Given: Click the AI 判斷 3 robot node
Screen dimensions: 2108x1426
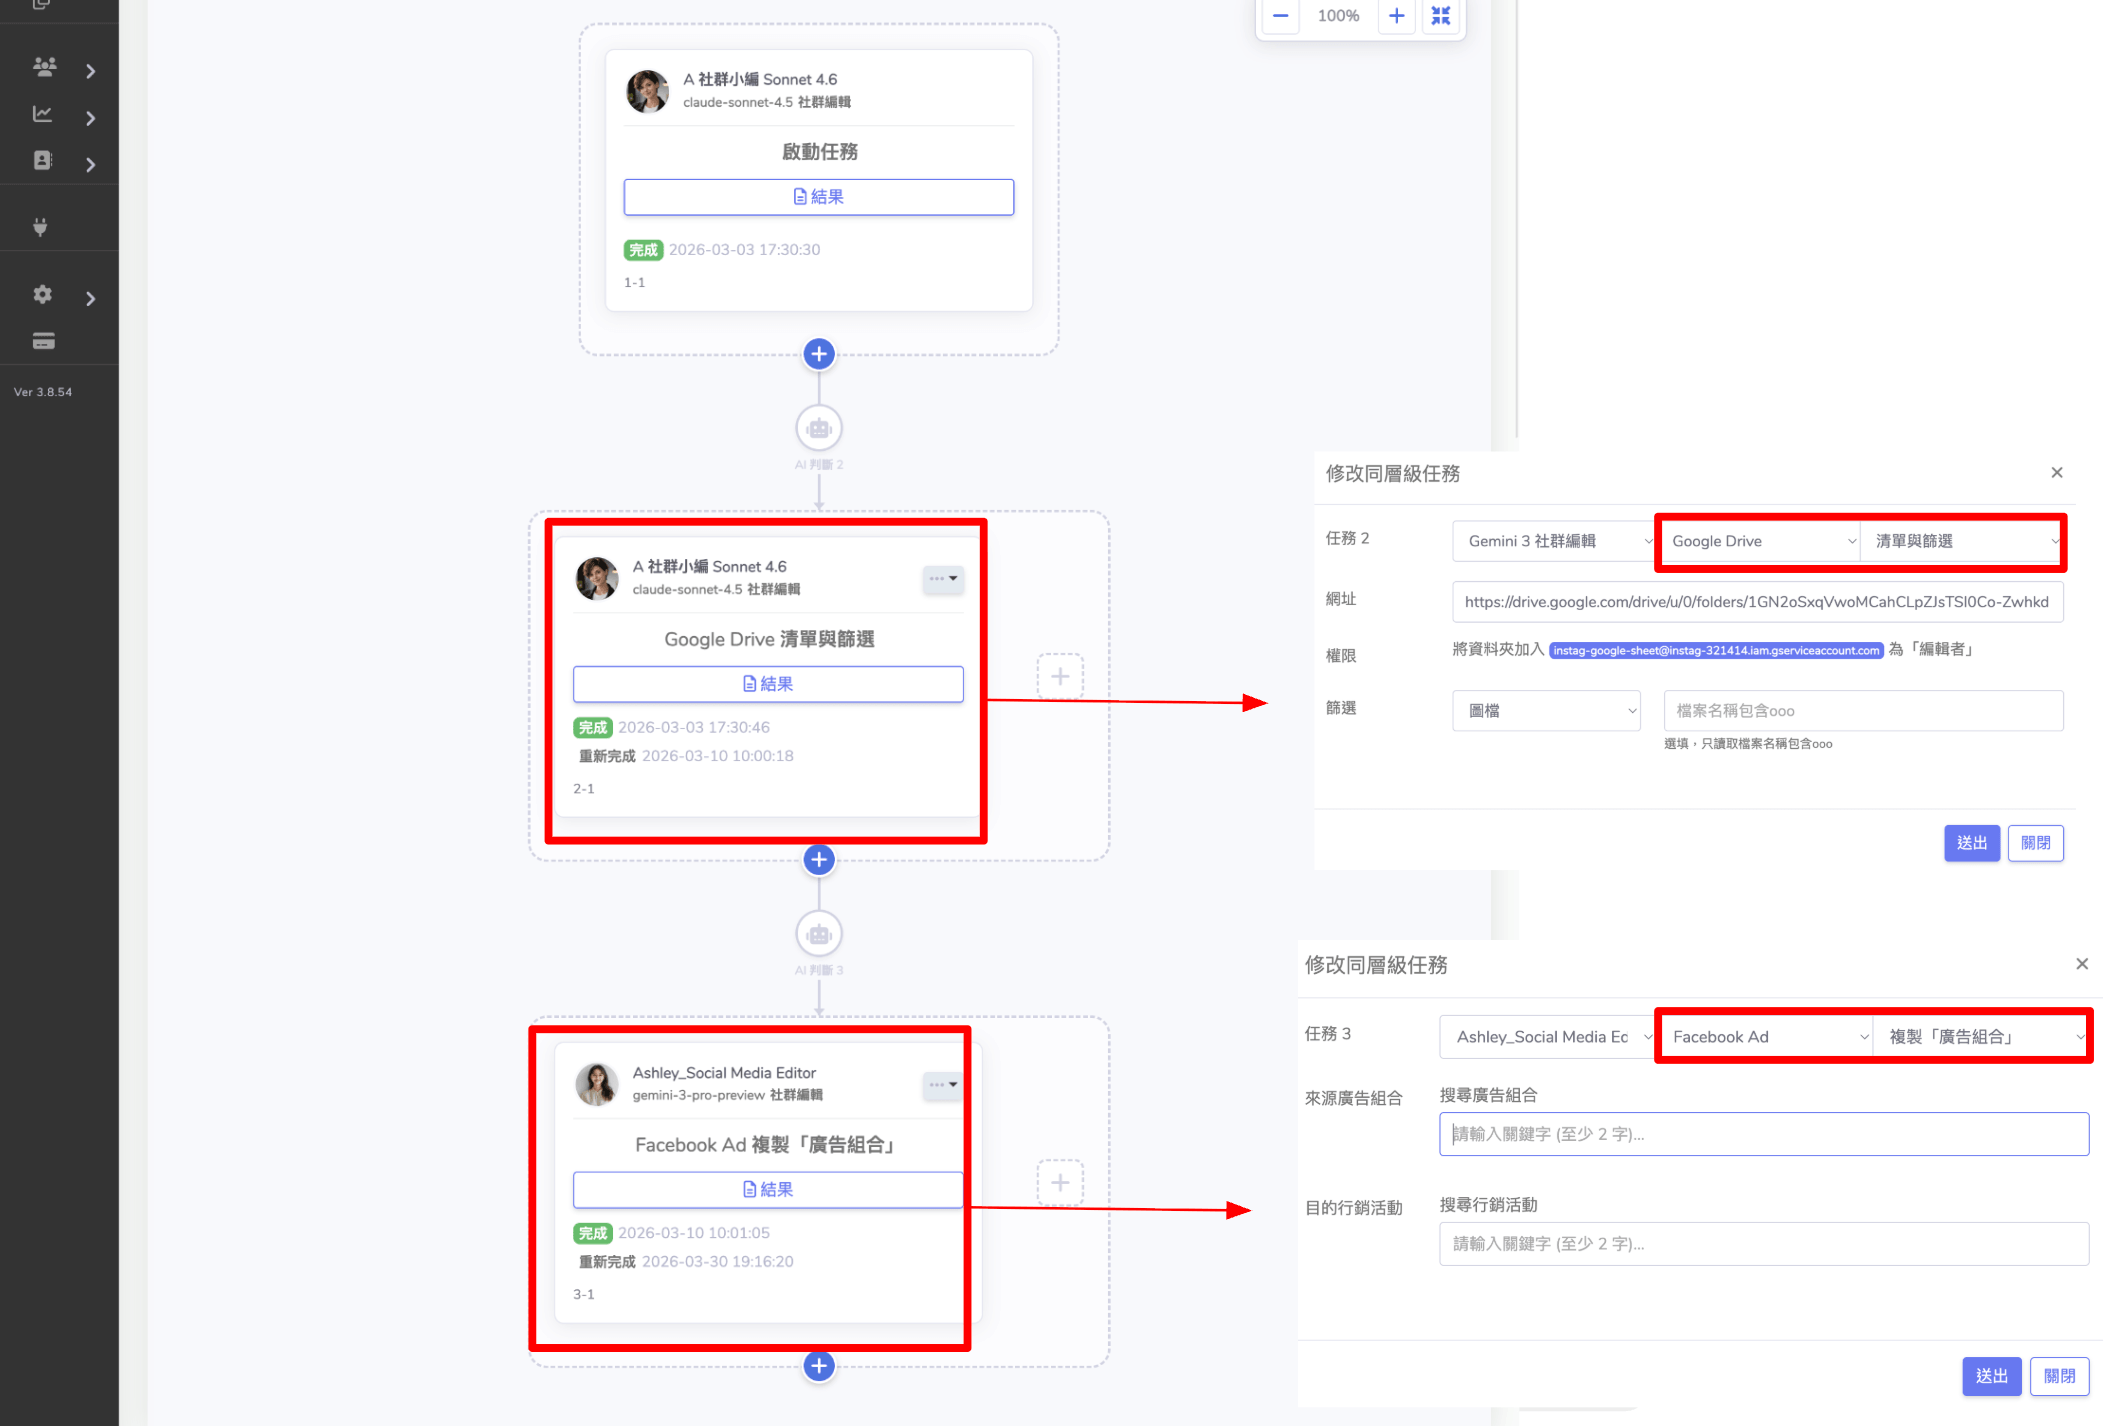Looking at the screenshot, I should click(x=818, y=935).
